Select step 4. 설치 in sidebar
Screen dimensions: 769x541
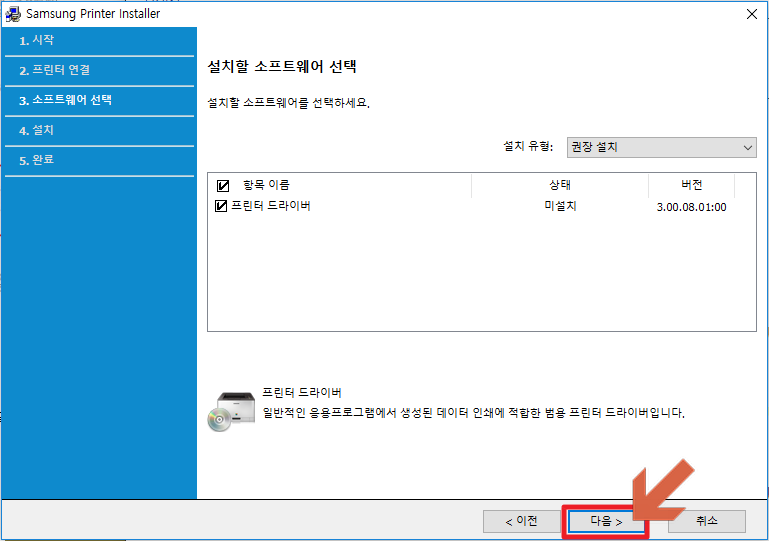click(x=36, y=130)
